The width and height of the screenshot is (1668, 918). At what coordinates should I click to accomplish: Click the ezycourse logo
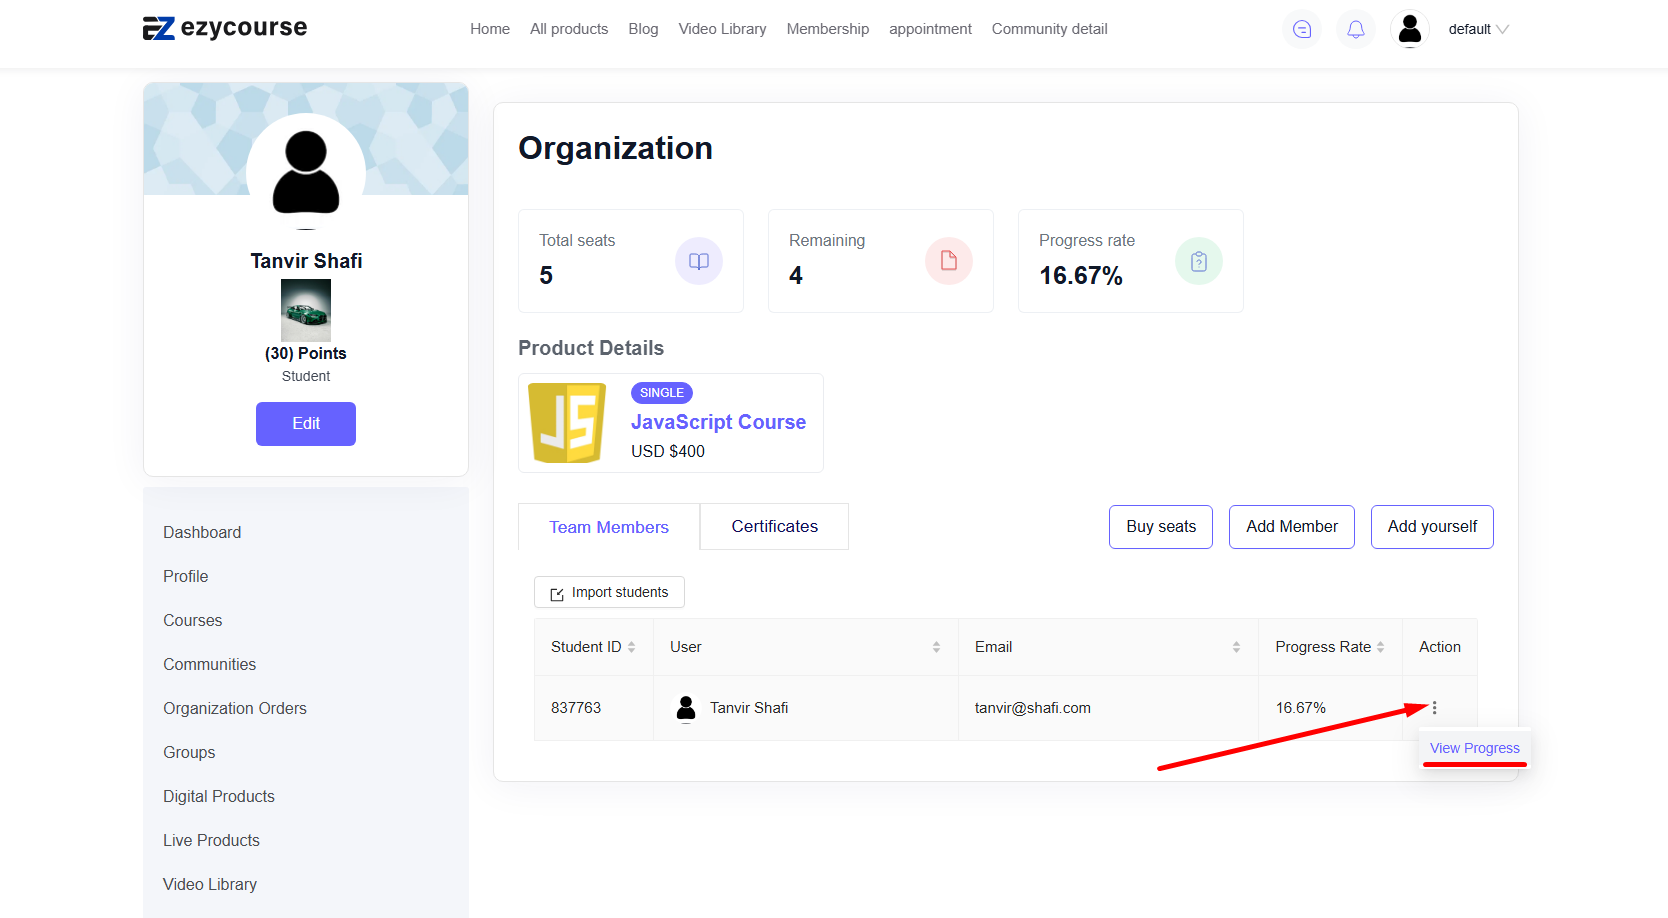pyautogui.click(x=225, y=28)
